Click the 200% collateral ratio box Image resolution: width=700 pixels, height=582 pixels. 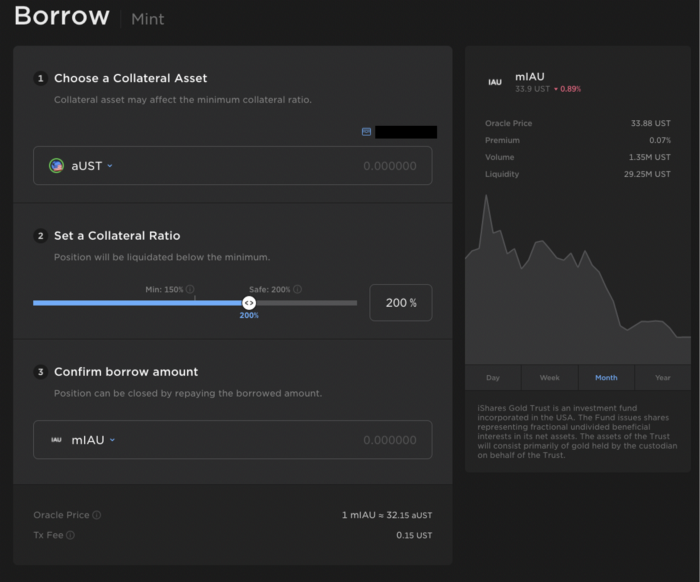click(401, 303)
